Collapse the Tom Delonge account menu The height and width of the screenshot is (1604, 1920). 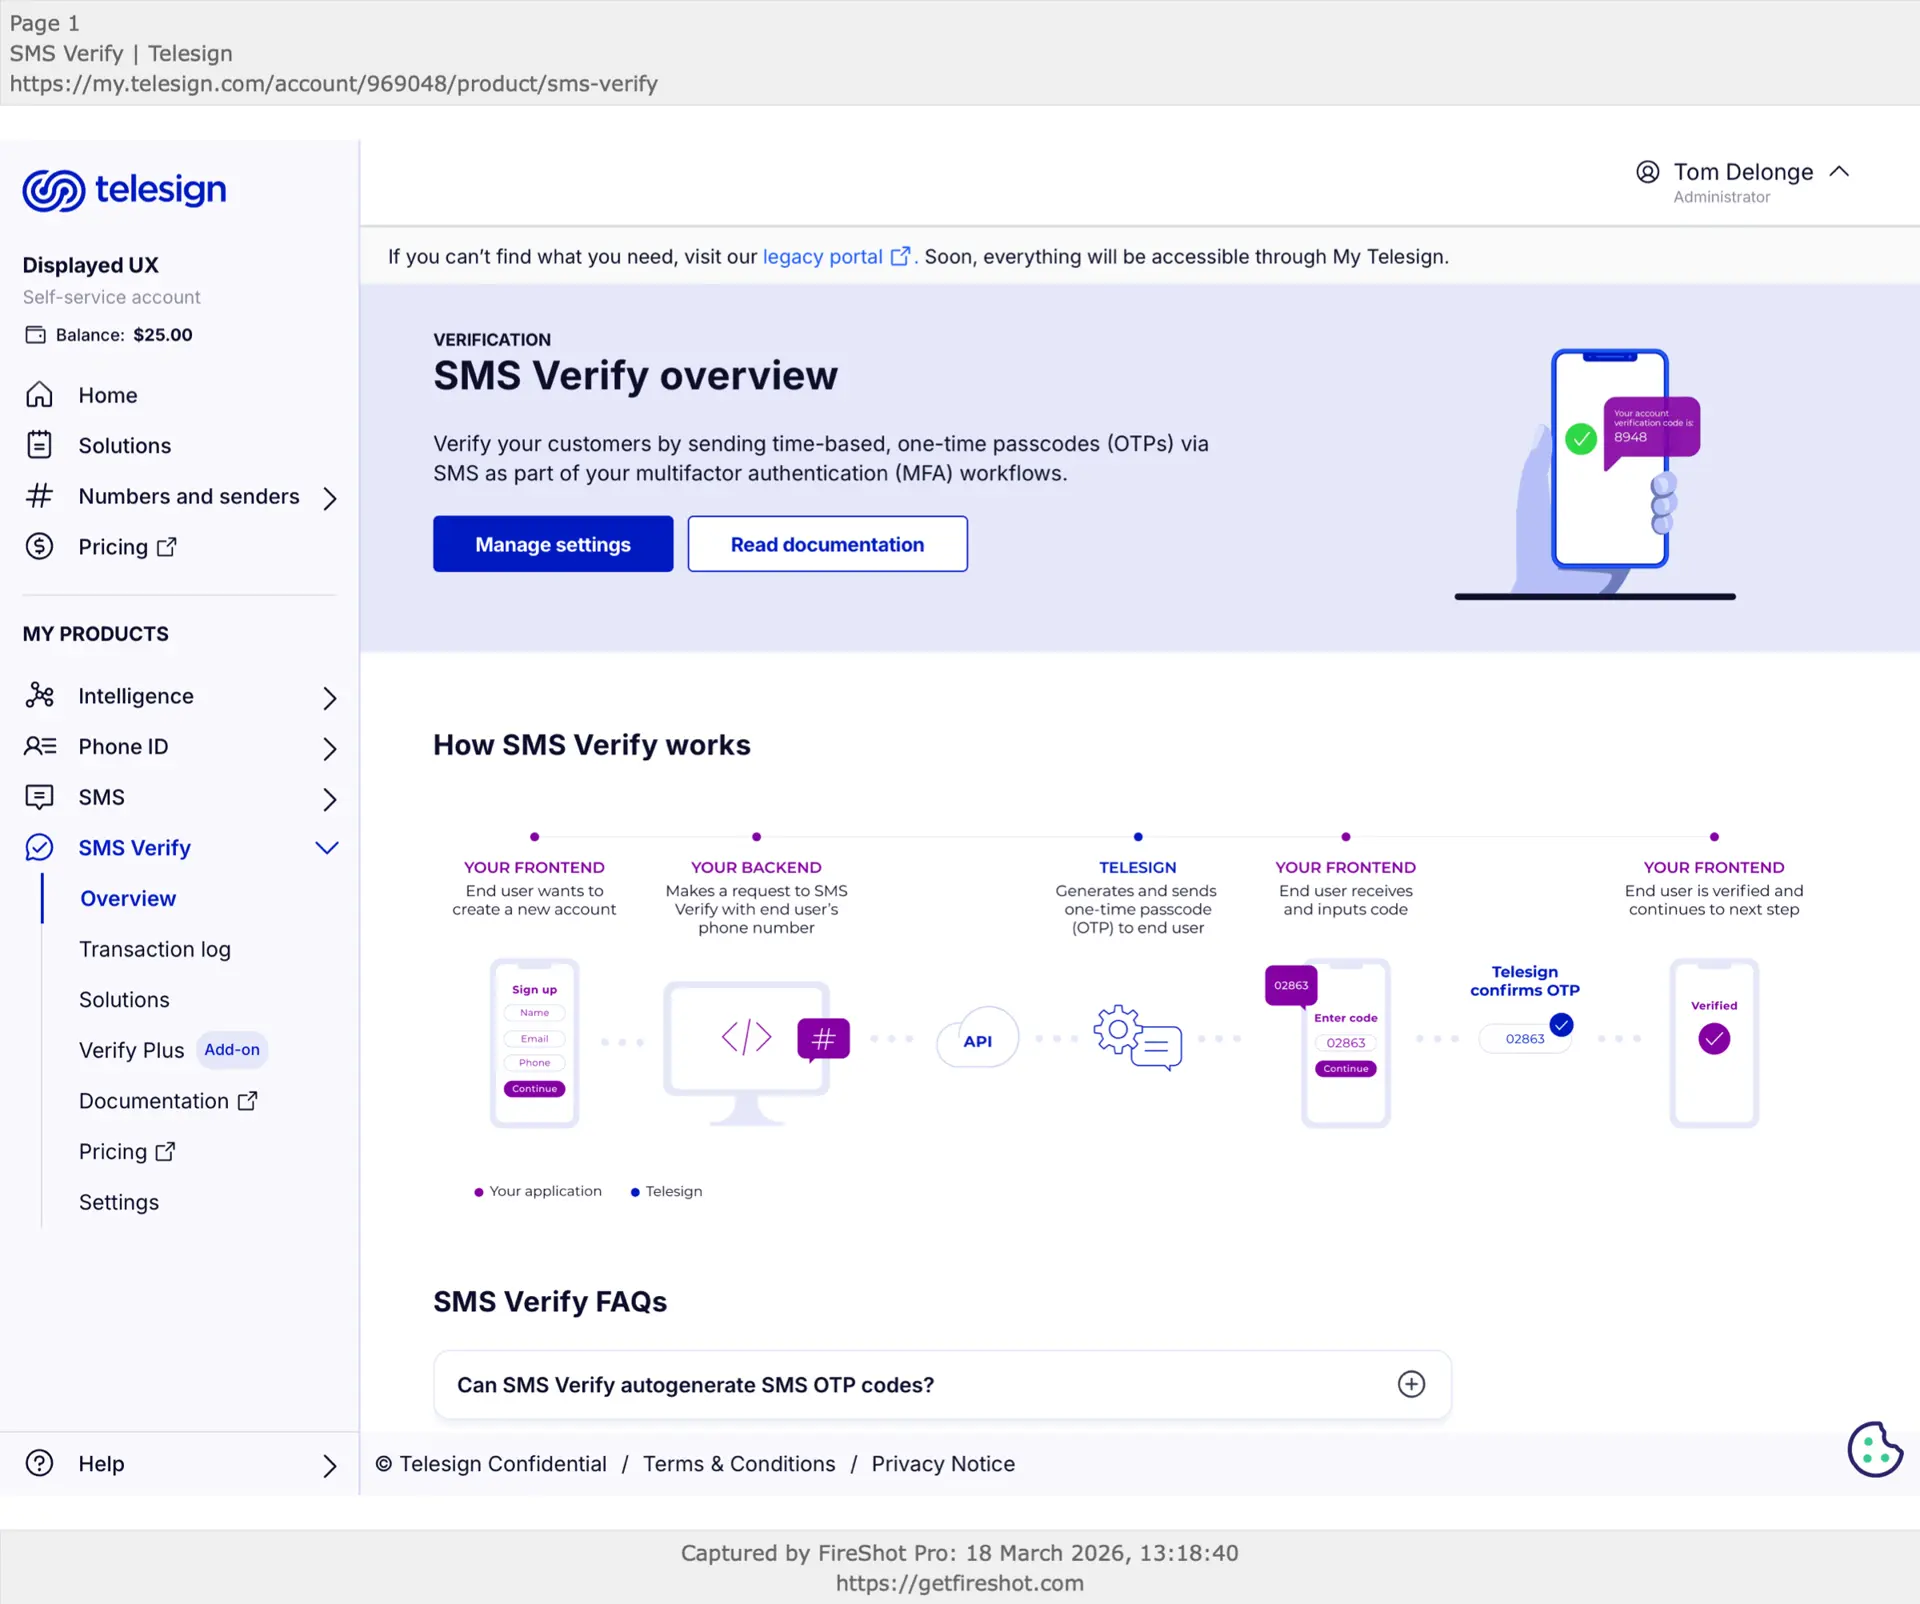[1841, 172]
